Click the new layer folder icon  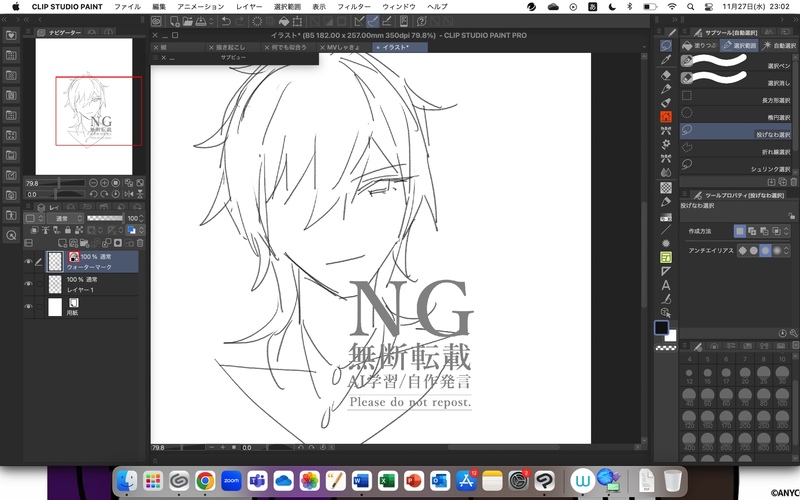(x=85, y=243)
